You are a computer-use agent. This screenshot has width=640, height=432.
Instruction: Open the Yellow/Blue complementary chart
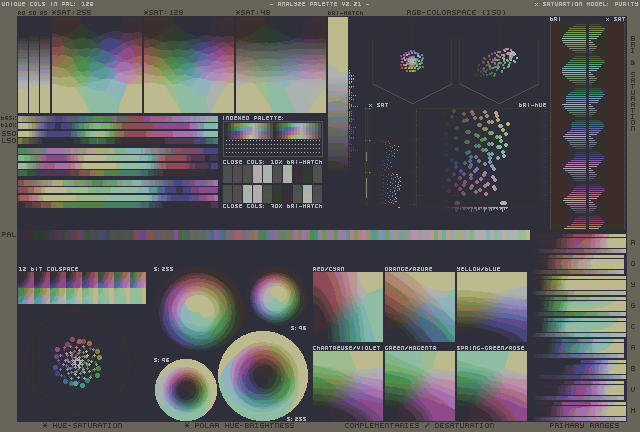click(x=491, y=307)
